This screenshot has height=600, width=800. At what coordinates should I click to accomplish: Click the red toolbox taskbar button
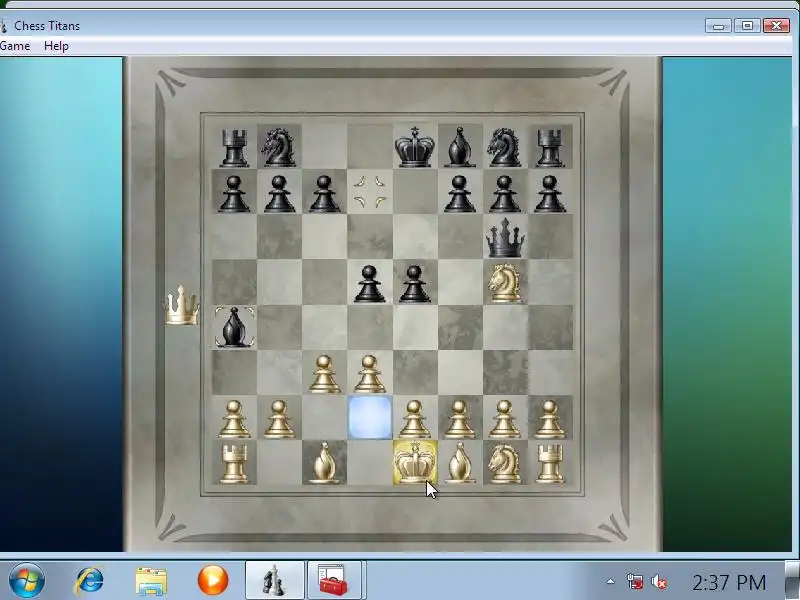tap(333, 580)
